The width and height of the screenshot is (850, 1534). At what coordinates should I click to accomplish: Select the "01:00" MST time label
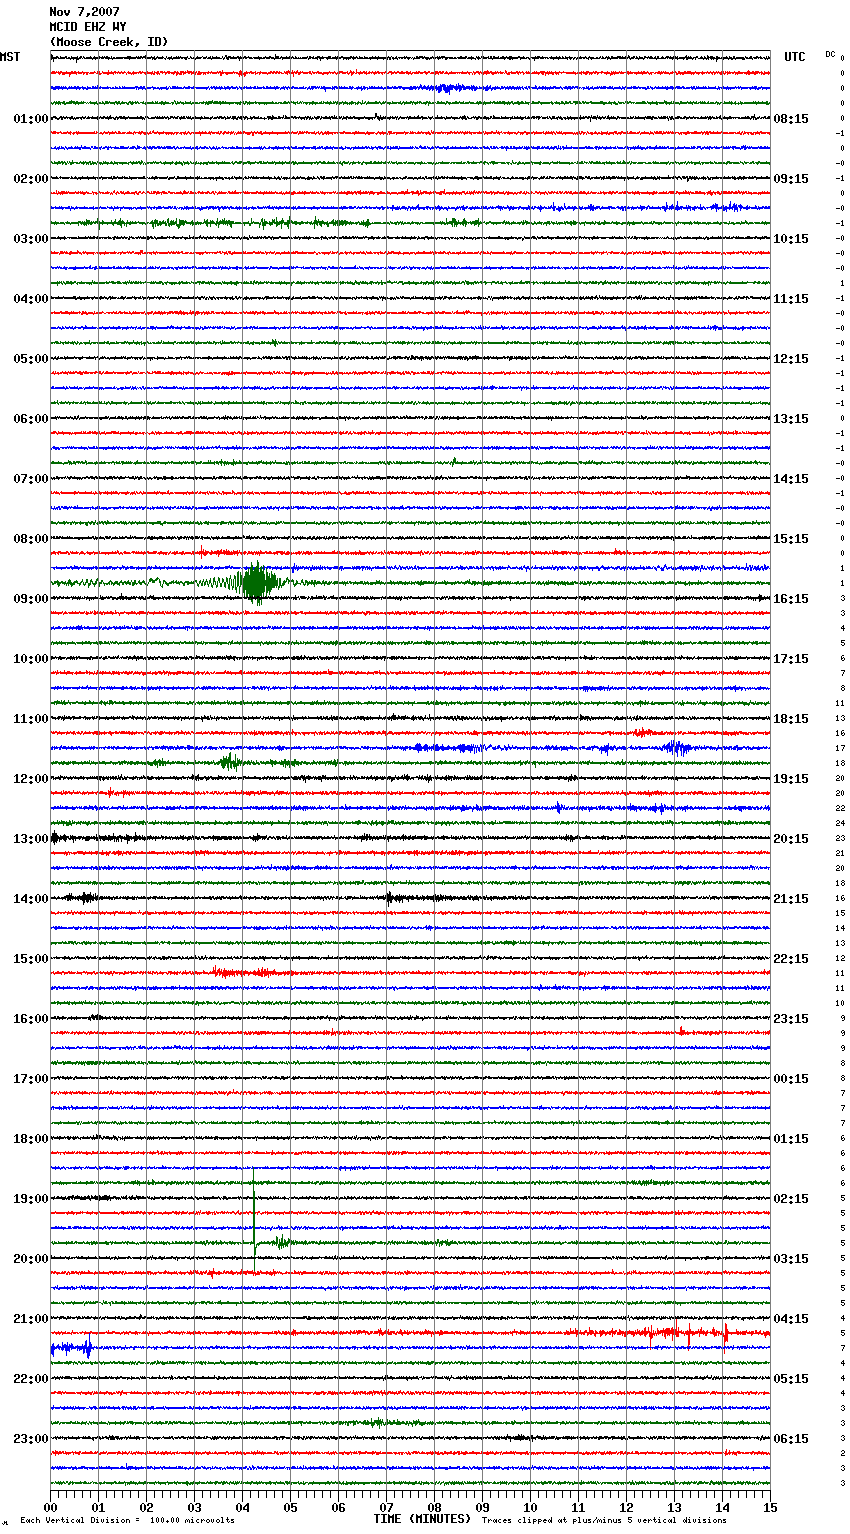31,119
